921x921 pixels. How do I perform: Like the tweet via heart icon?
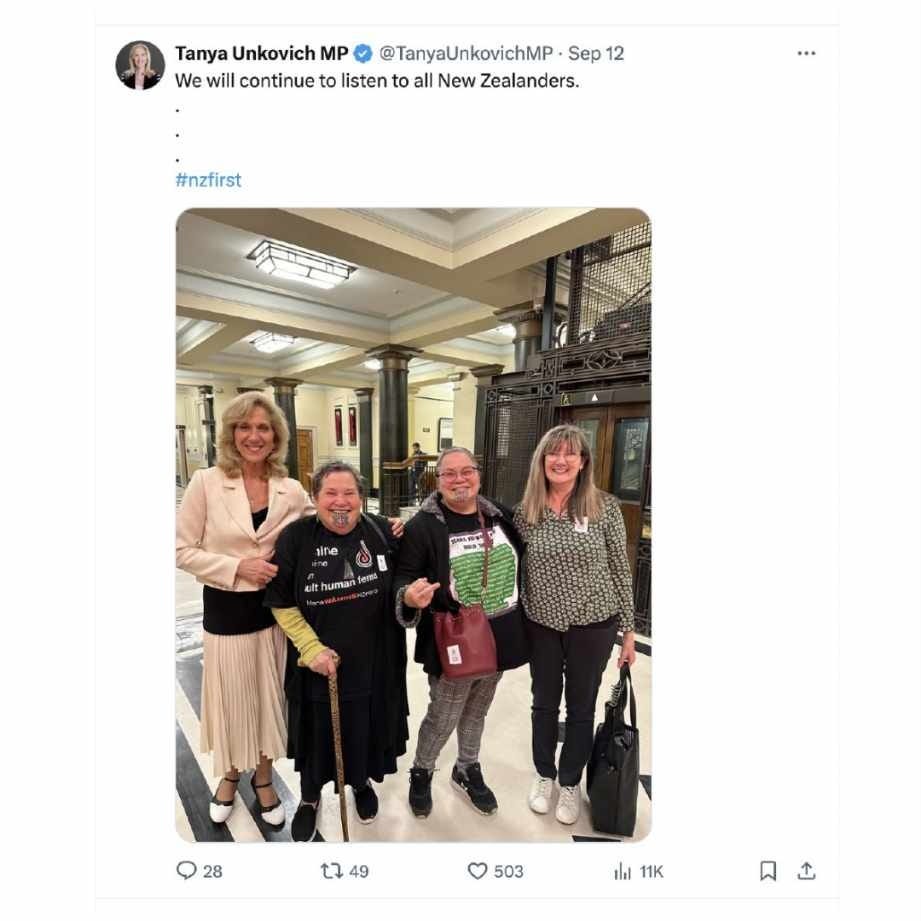477,870
